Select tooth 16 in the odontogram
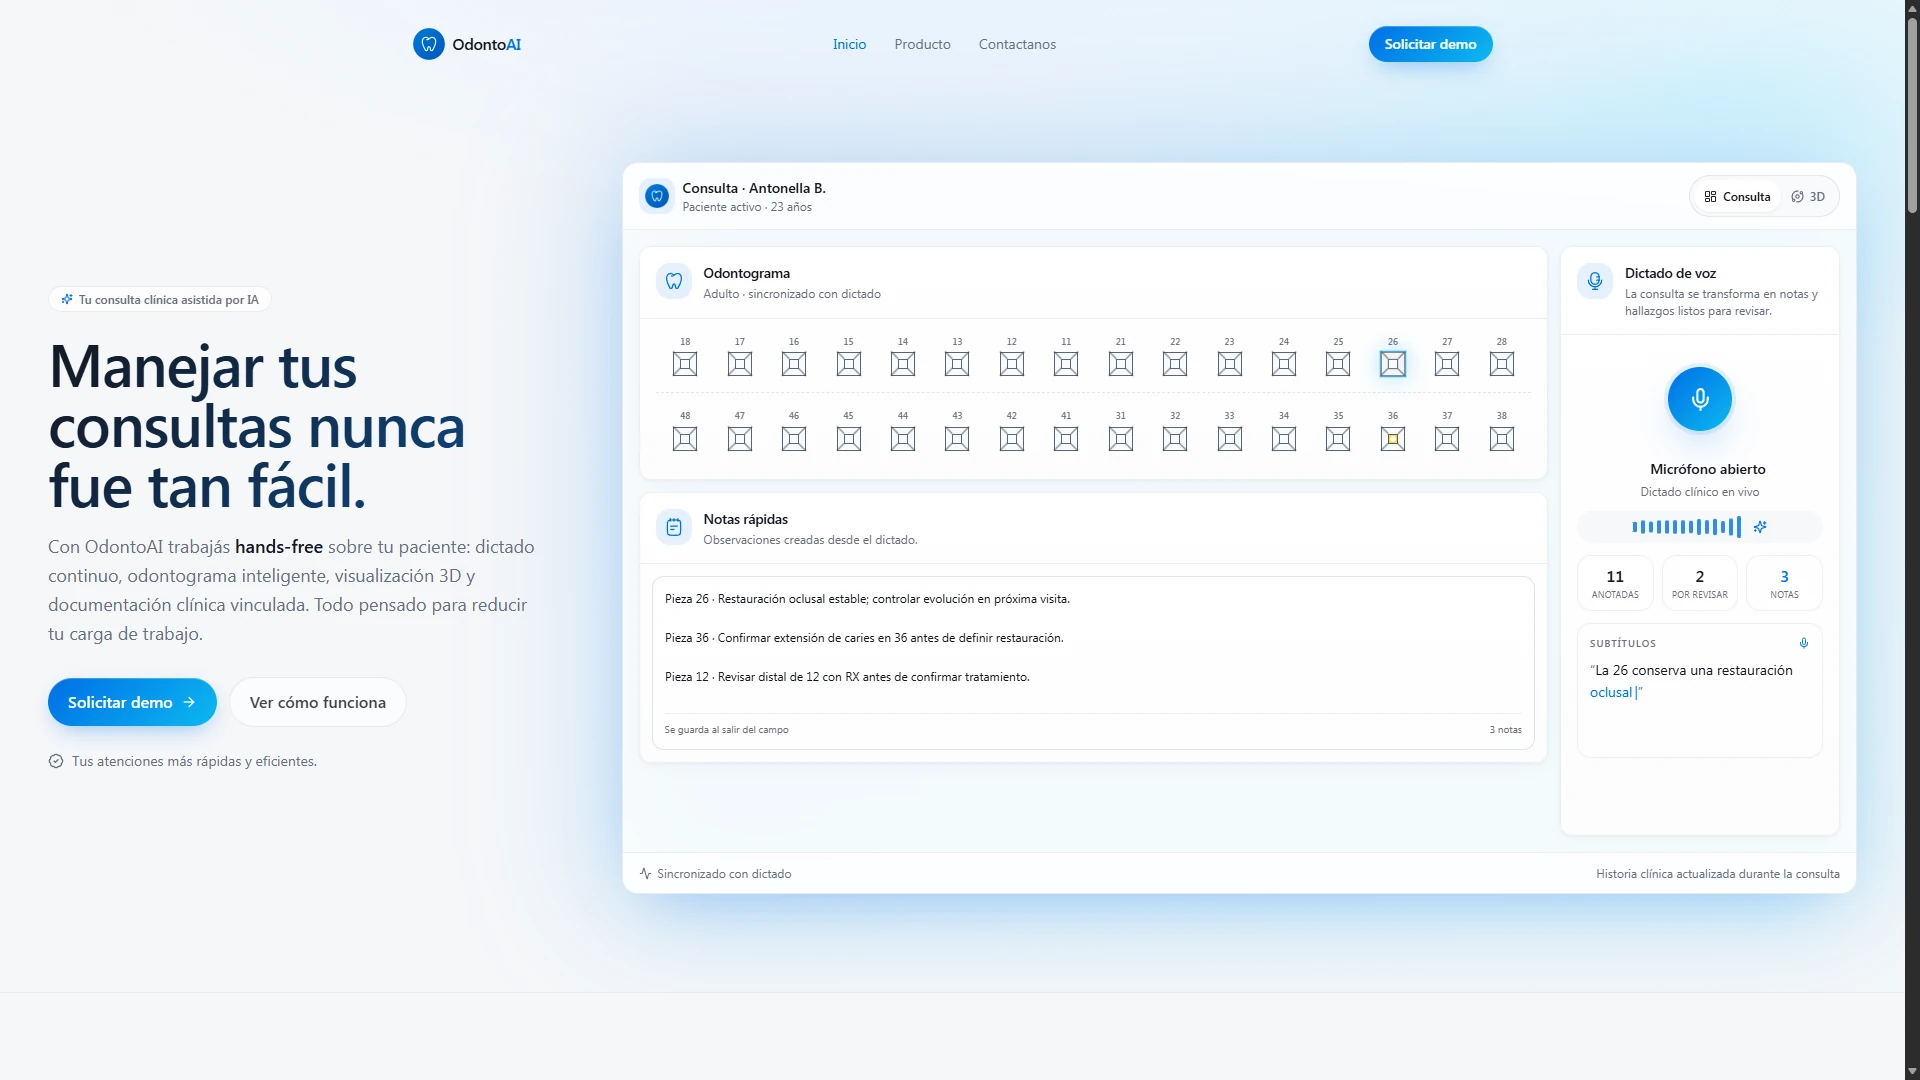1920x1080 pixels. tap(794, 364)
